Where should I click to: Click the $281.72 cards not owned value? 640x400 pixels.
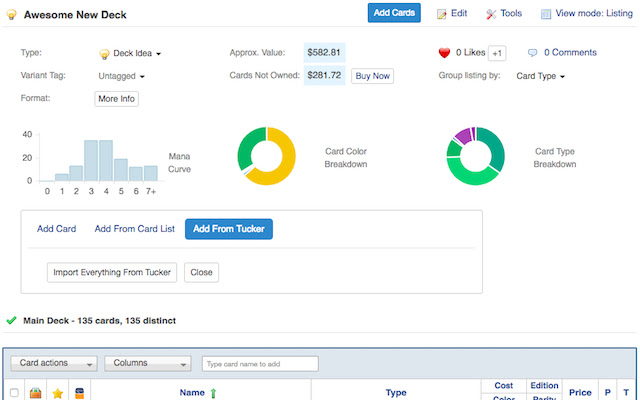tap(324, 75)
